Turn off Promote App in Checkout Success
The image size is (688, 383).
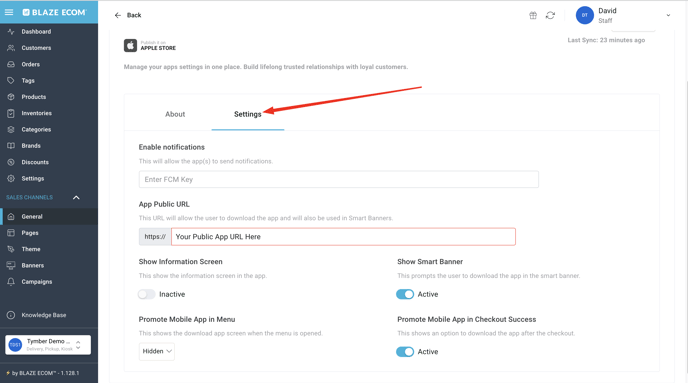click(x=405, y=351)
